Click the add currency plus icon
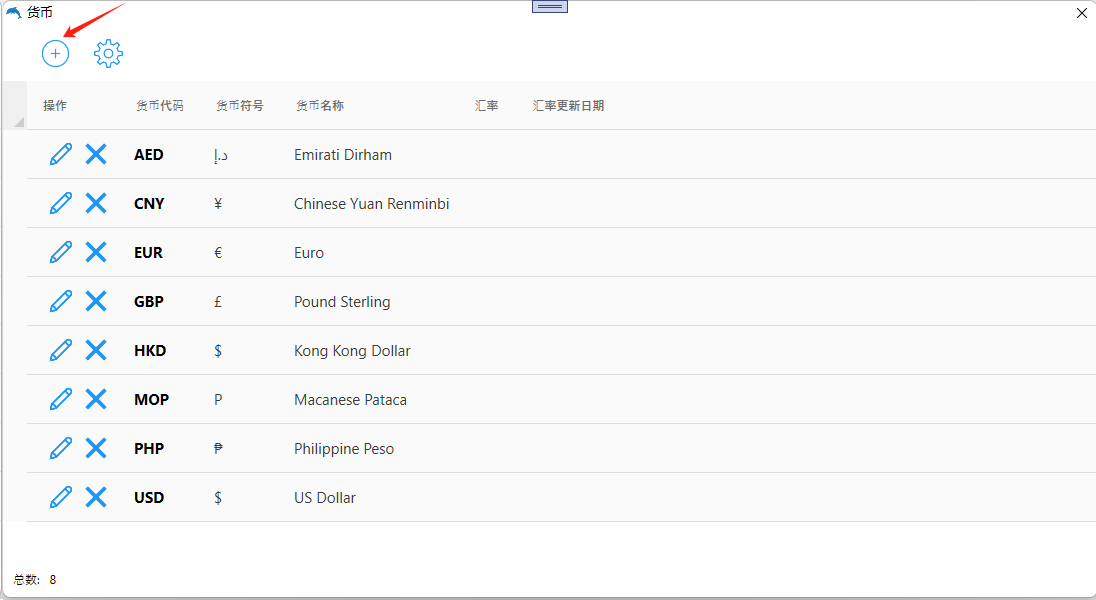Screen dimensions: 1096x600 (55, 53)
